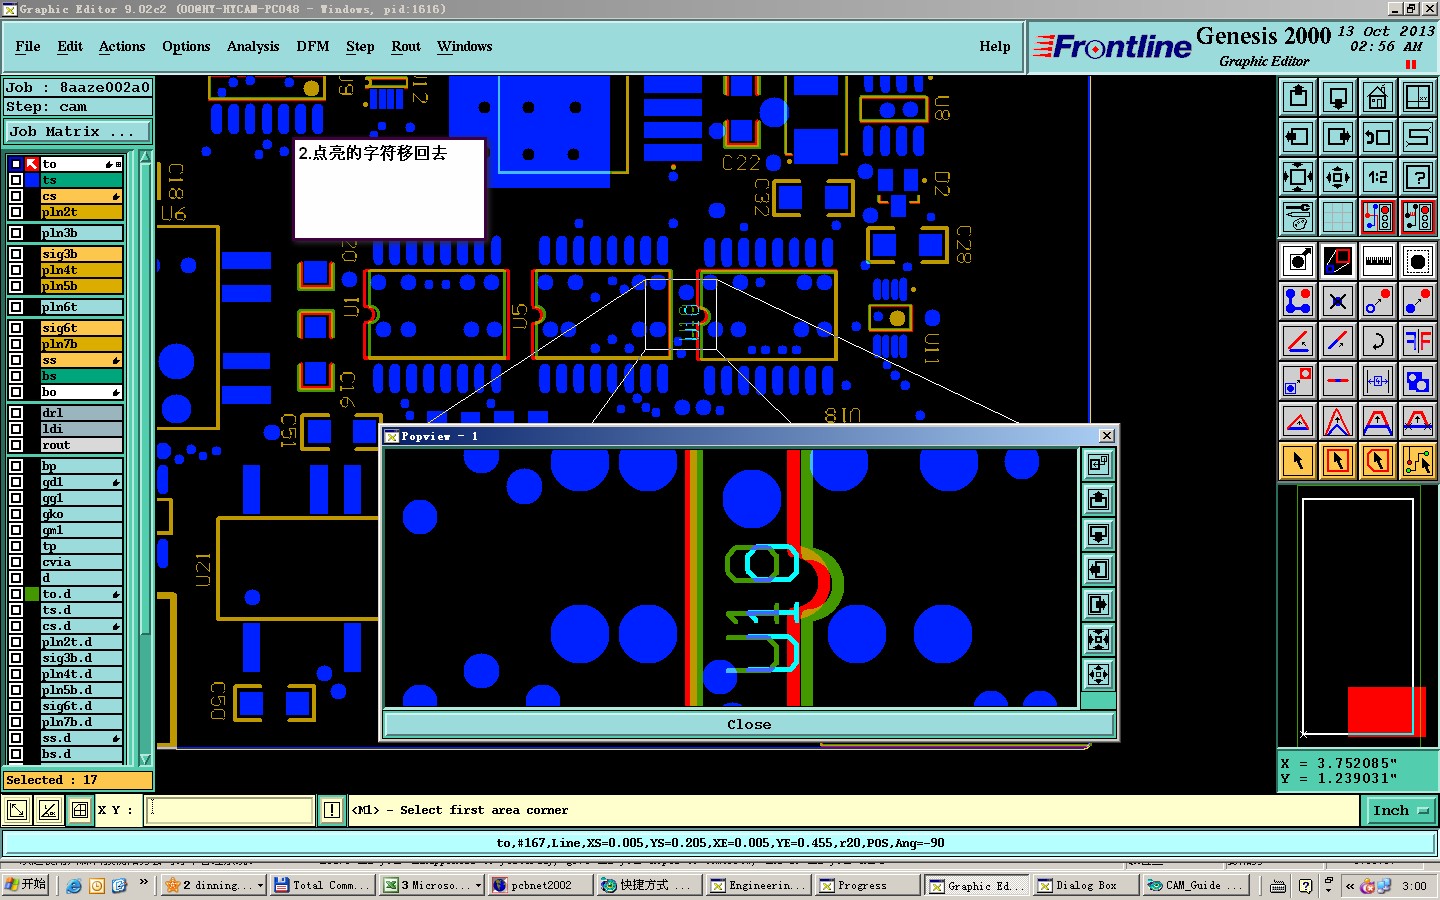Switch to Total Comm taskbar item

[322, 885]
